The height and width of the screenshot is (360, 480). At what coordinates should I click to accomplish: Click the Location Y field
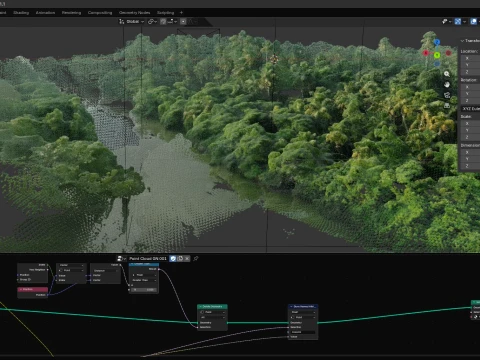point(471,65)
